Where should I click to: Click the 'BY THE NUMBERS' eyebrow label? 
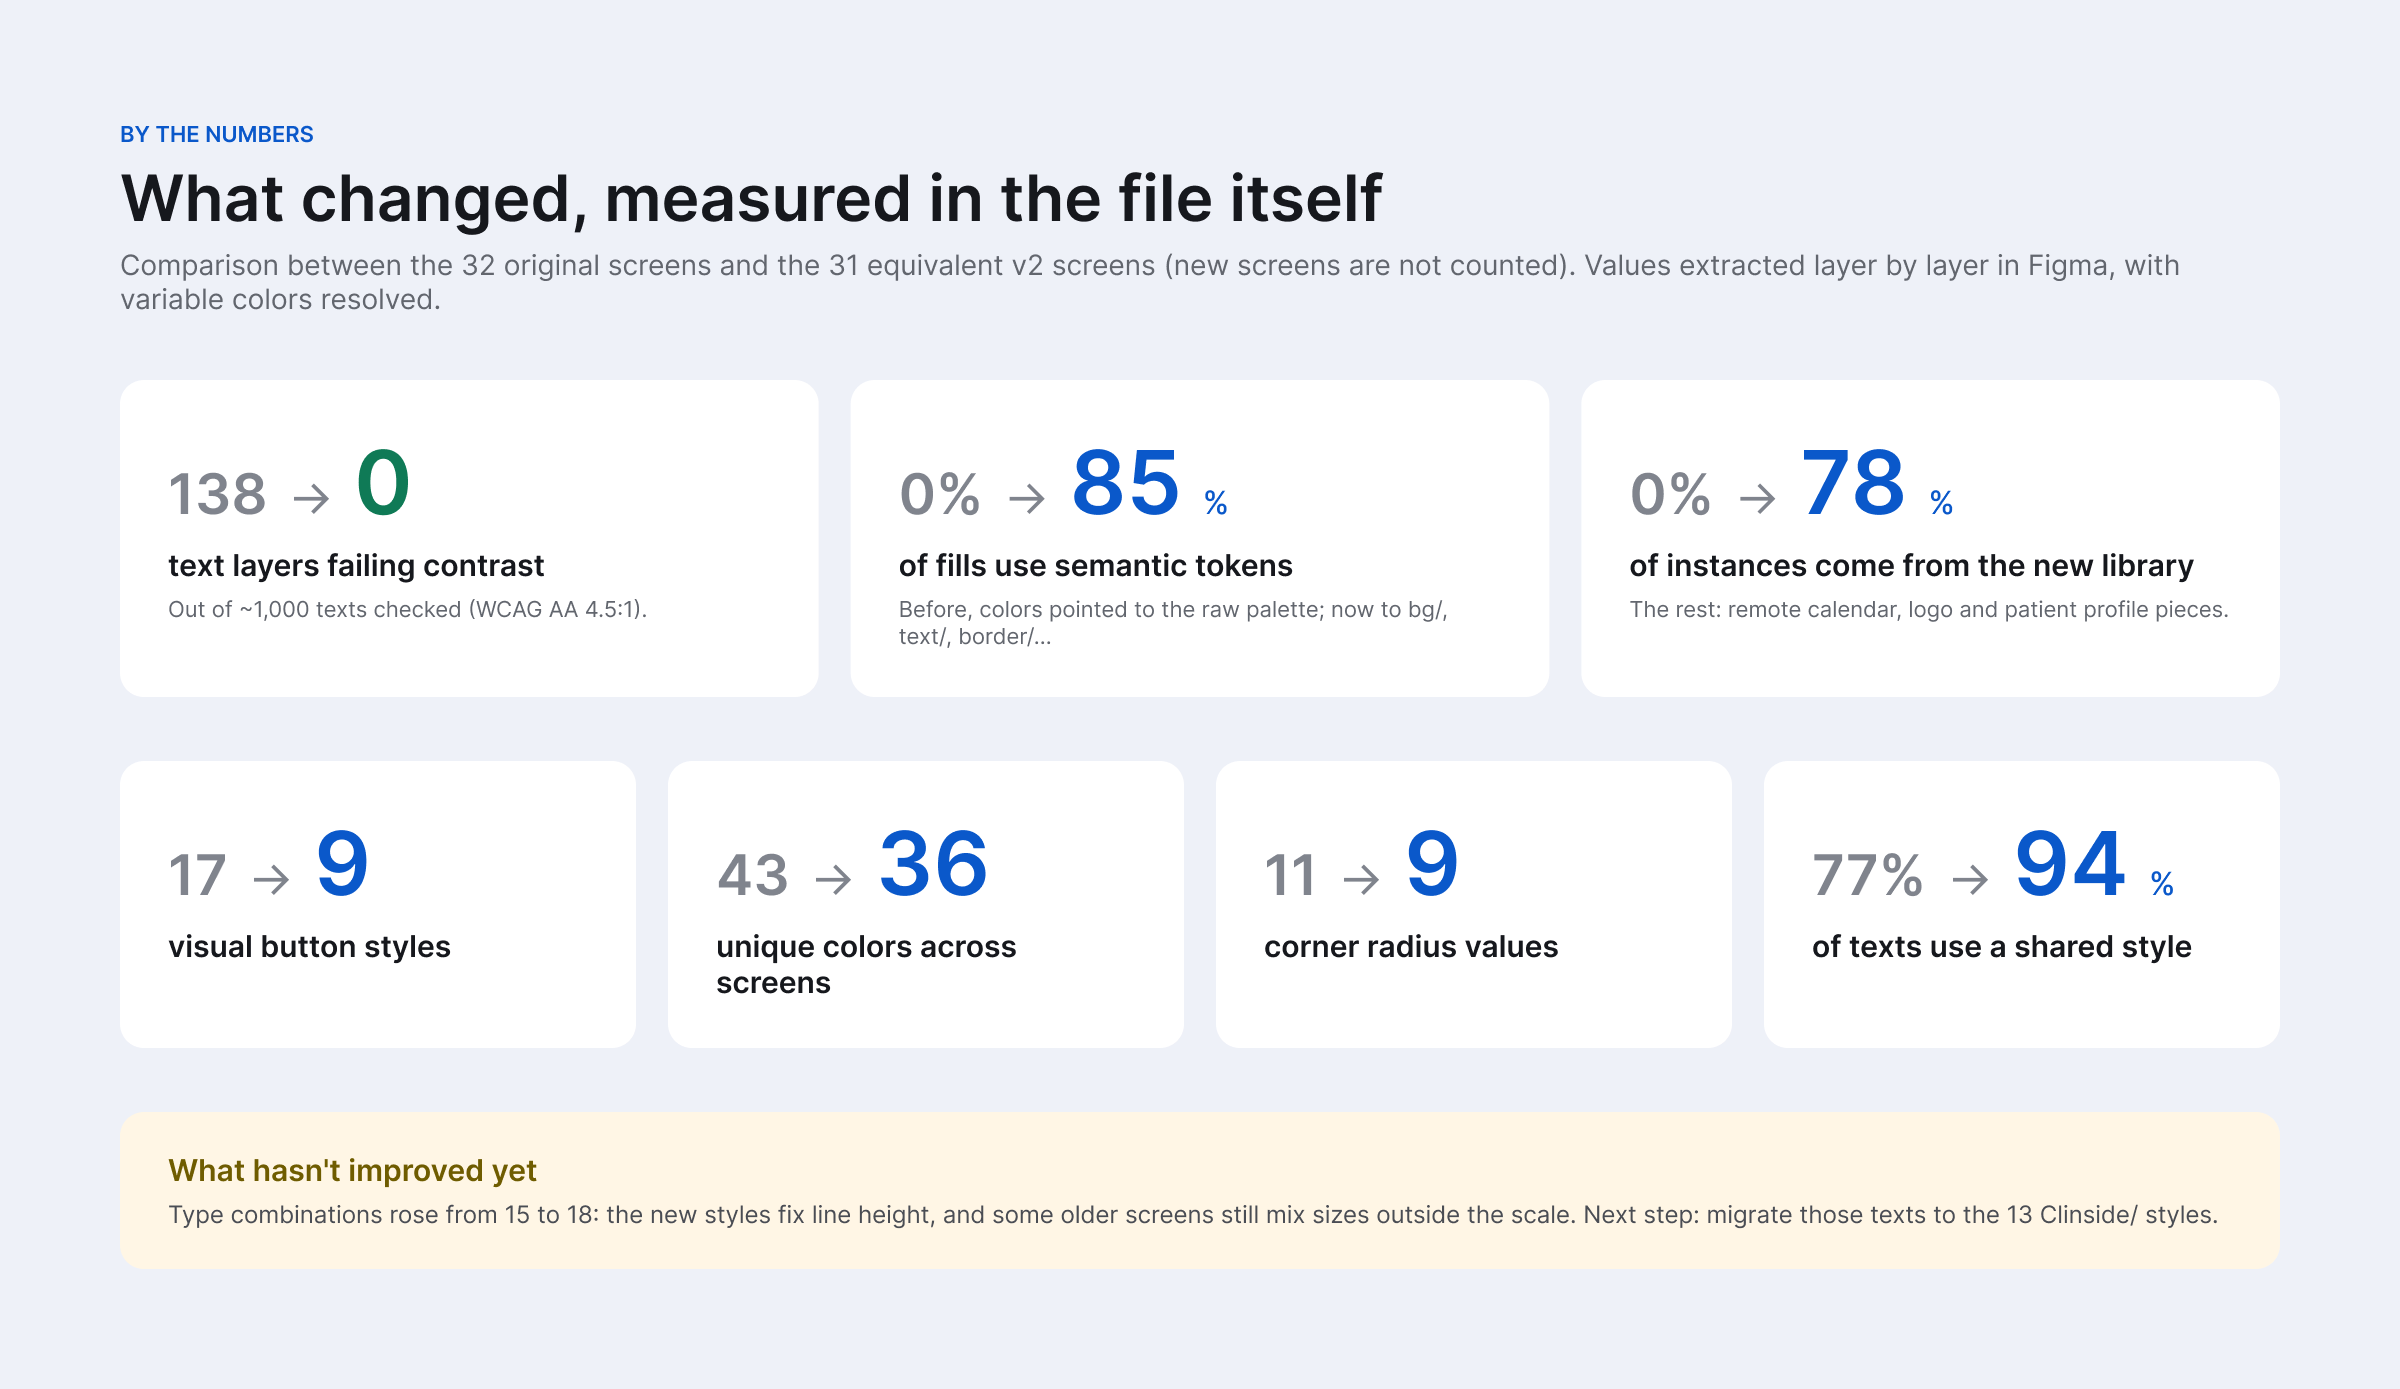coord(216,134)
